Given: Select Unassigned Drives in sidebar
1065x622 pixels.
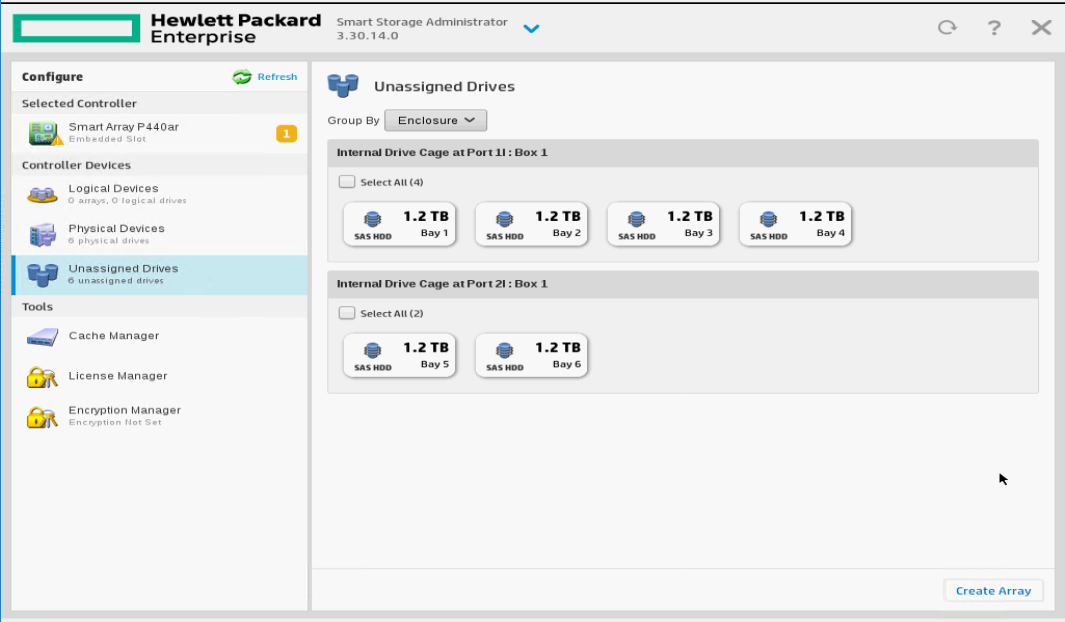Looking at the screenshot, I should tap(160, 274).
